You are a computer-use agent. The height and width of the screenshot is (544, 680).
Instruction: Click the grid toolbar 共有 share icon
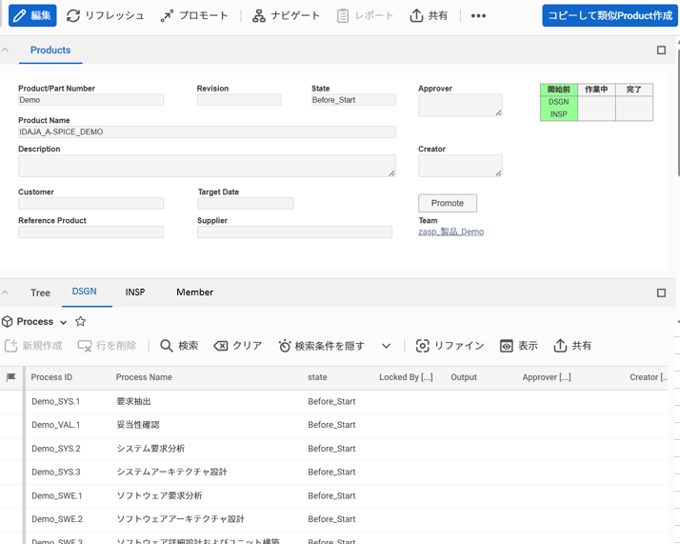[x=560, y=346]
